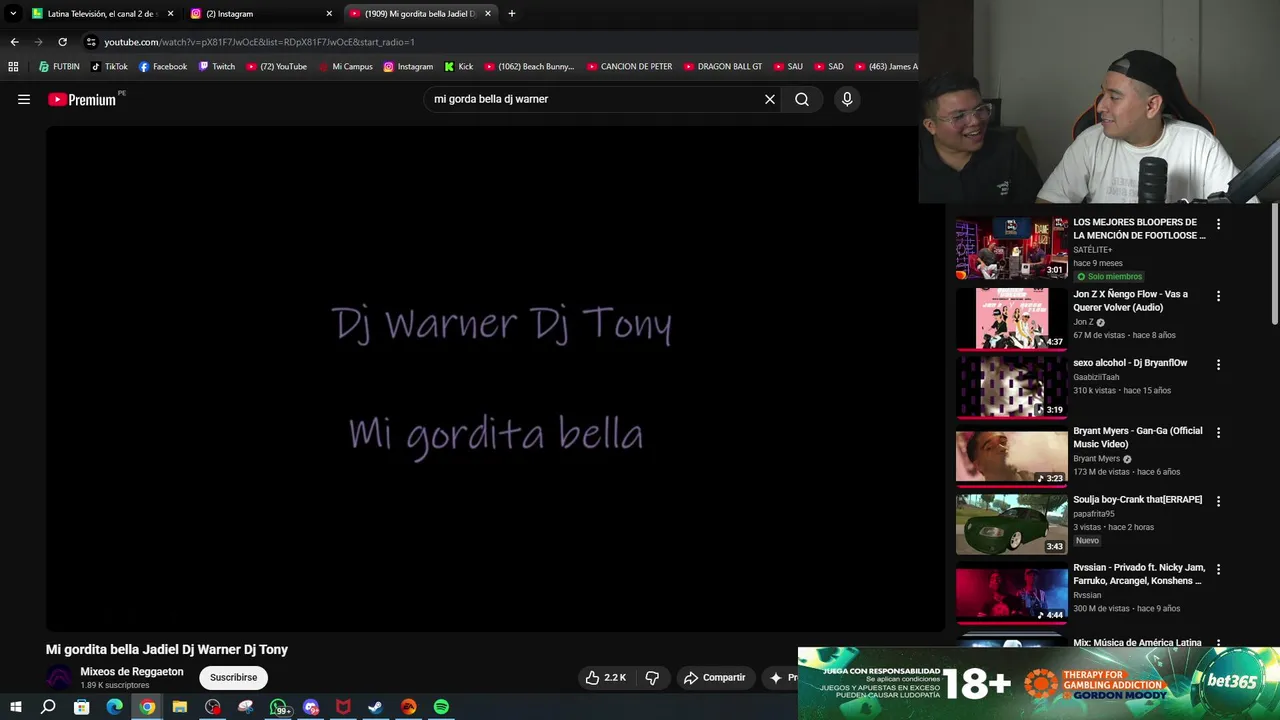Open options for Soulja boy Crank that video
The width and height of the screenshot is (1280, 720).
(1218, 501)
